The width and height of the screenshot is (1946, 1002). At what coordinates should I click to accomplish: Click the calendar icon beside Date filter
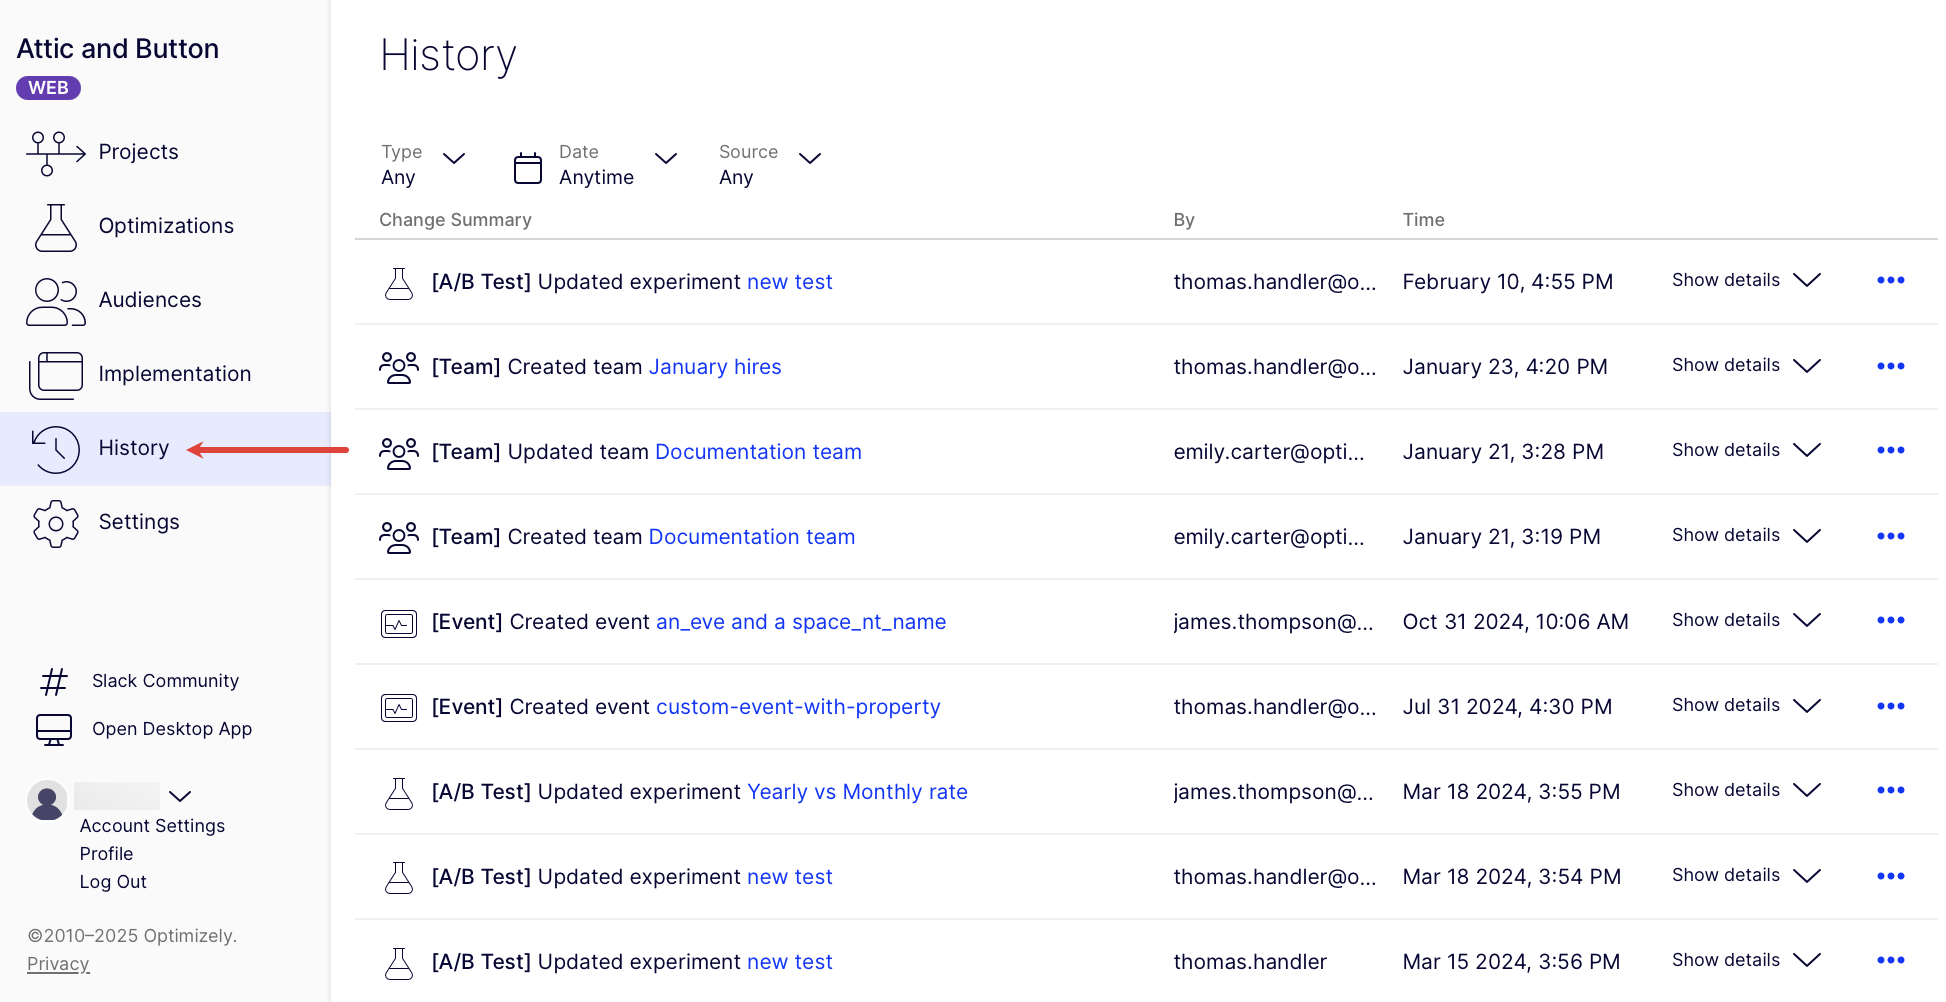click(527, 167)
